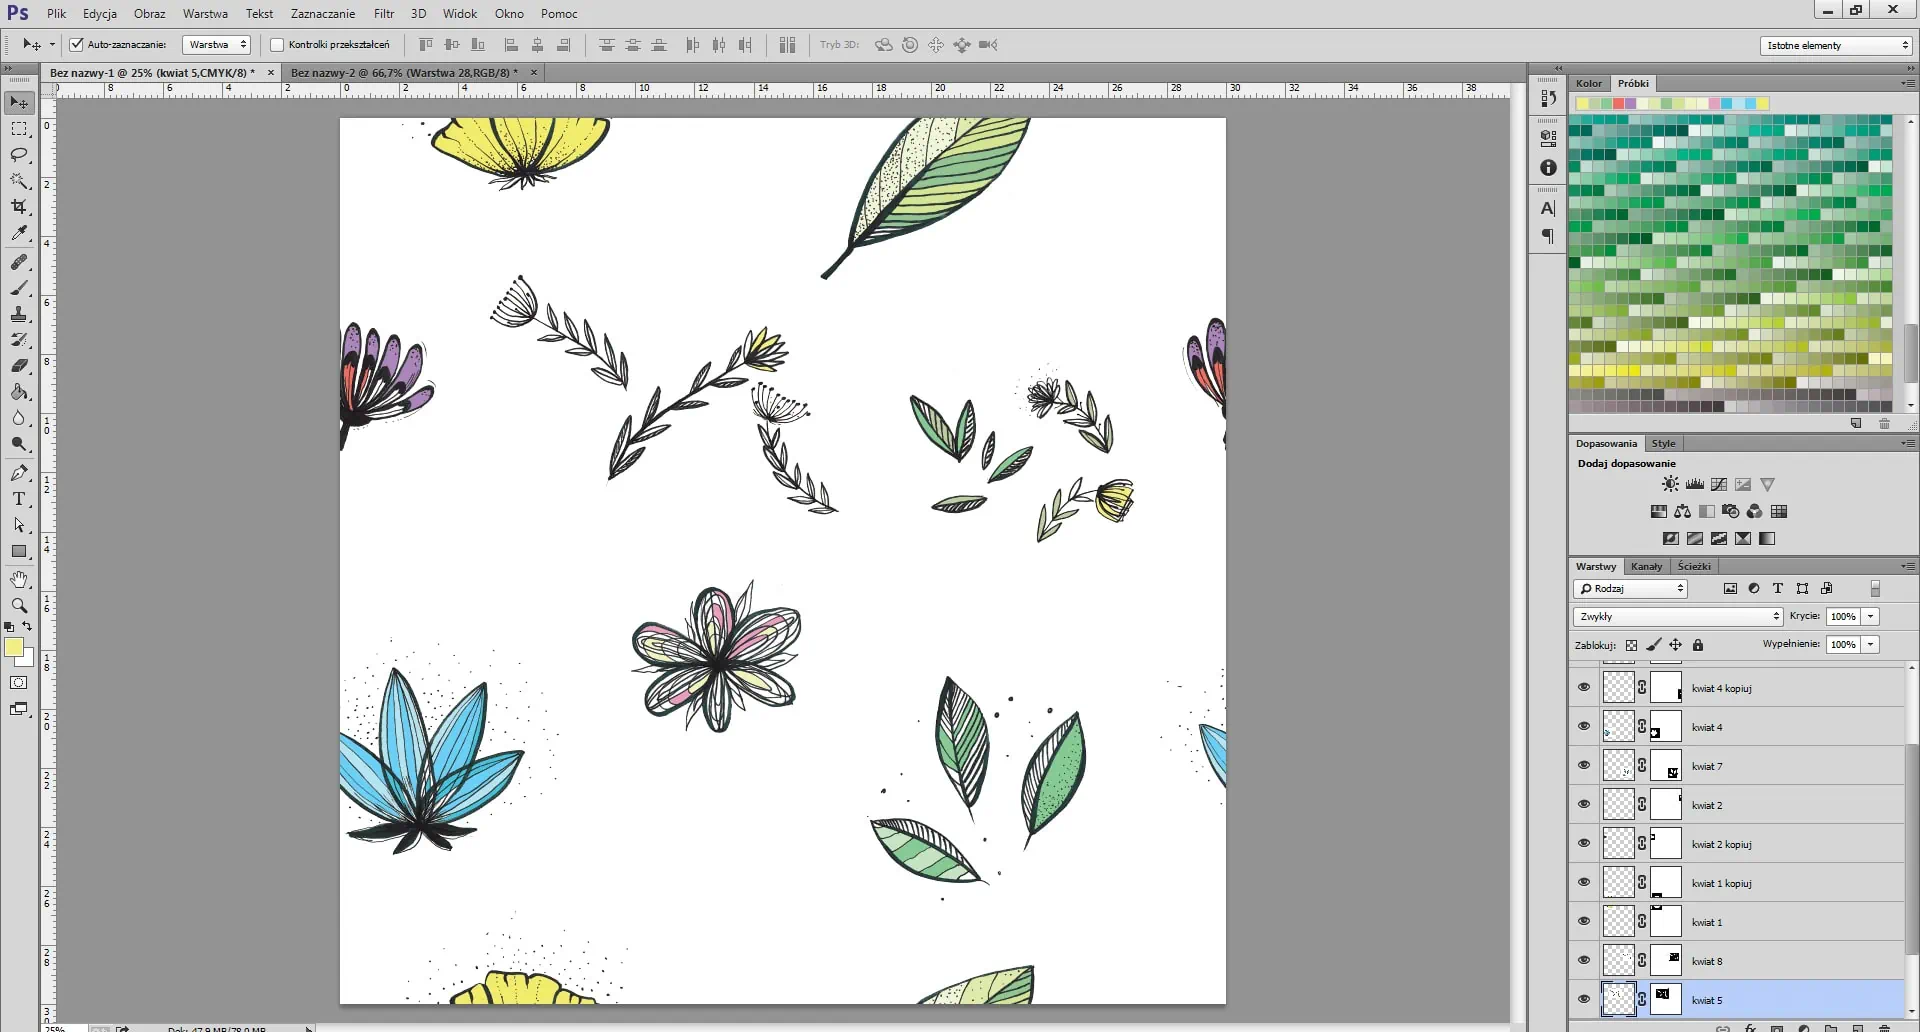Uncheck the Auto-zaznaczanie checkbox

[76, 45]
